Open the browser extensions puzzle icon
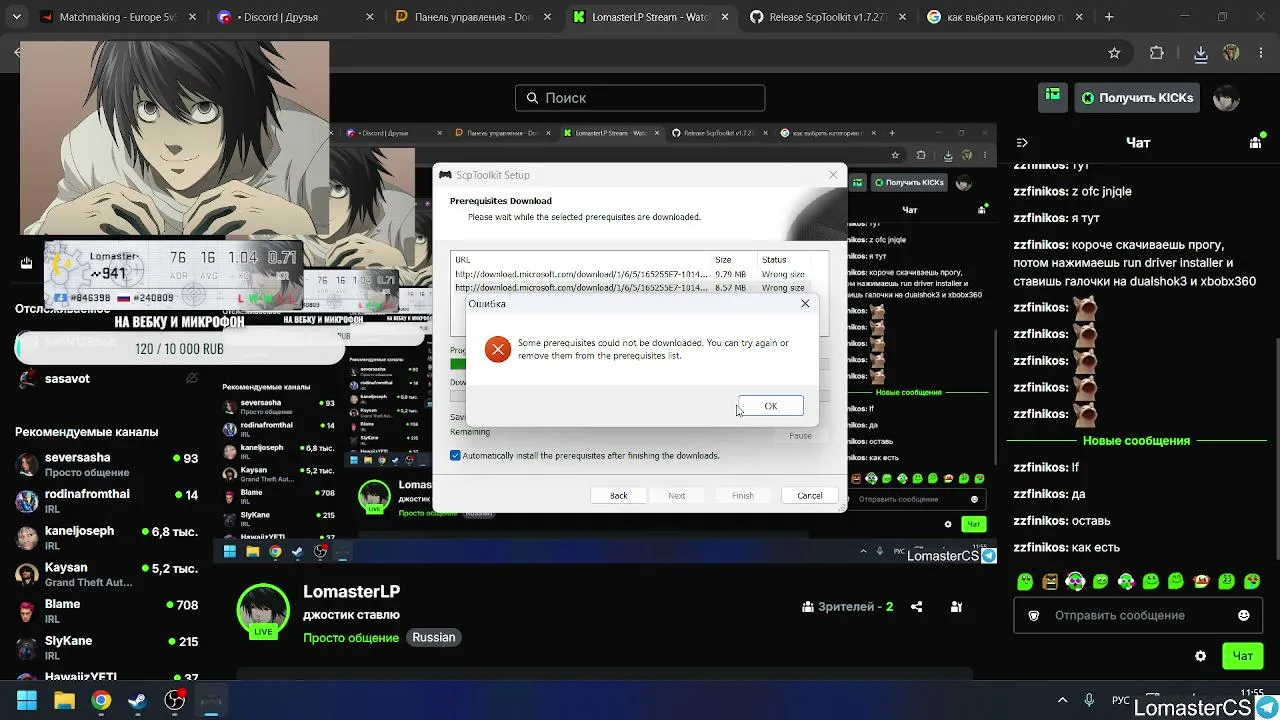Image resolution: width=1280 pixels, height=720 pixels. (x=1157, y=53)
